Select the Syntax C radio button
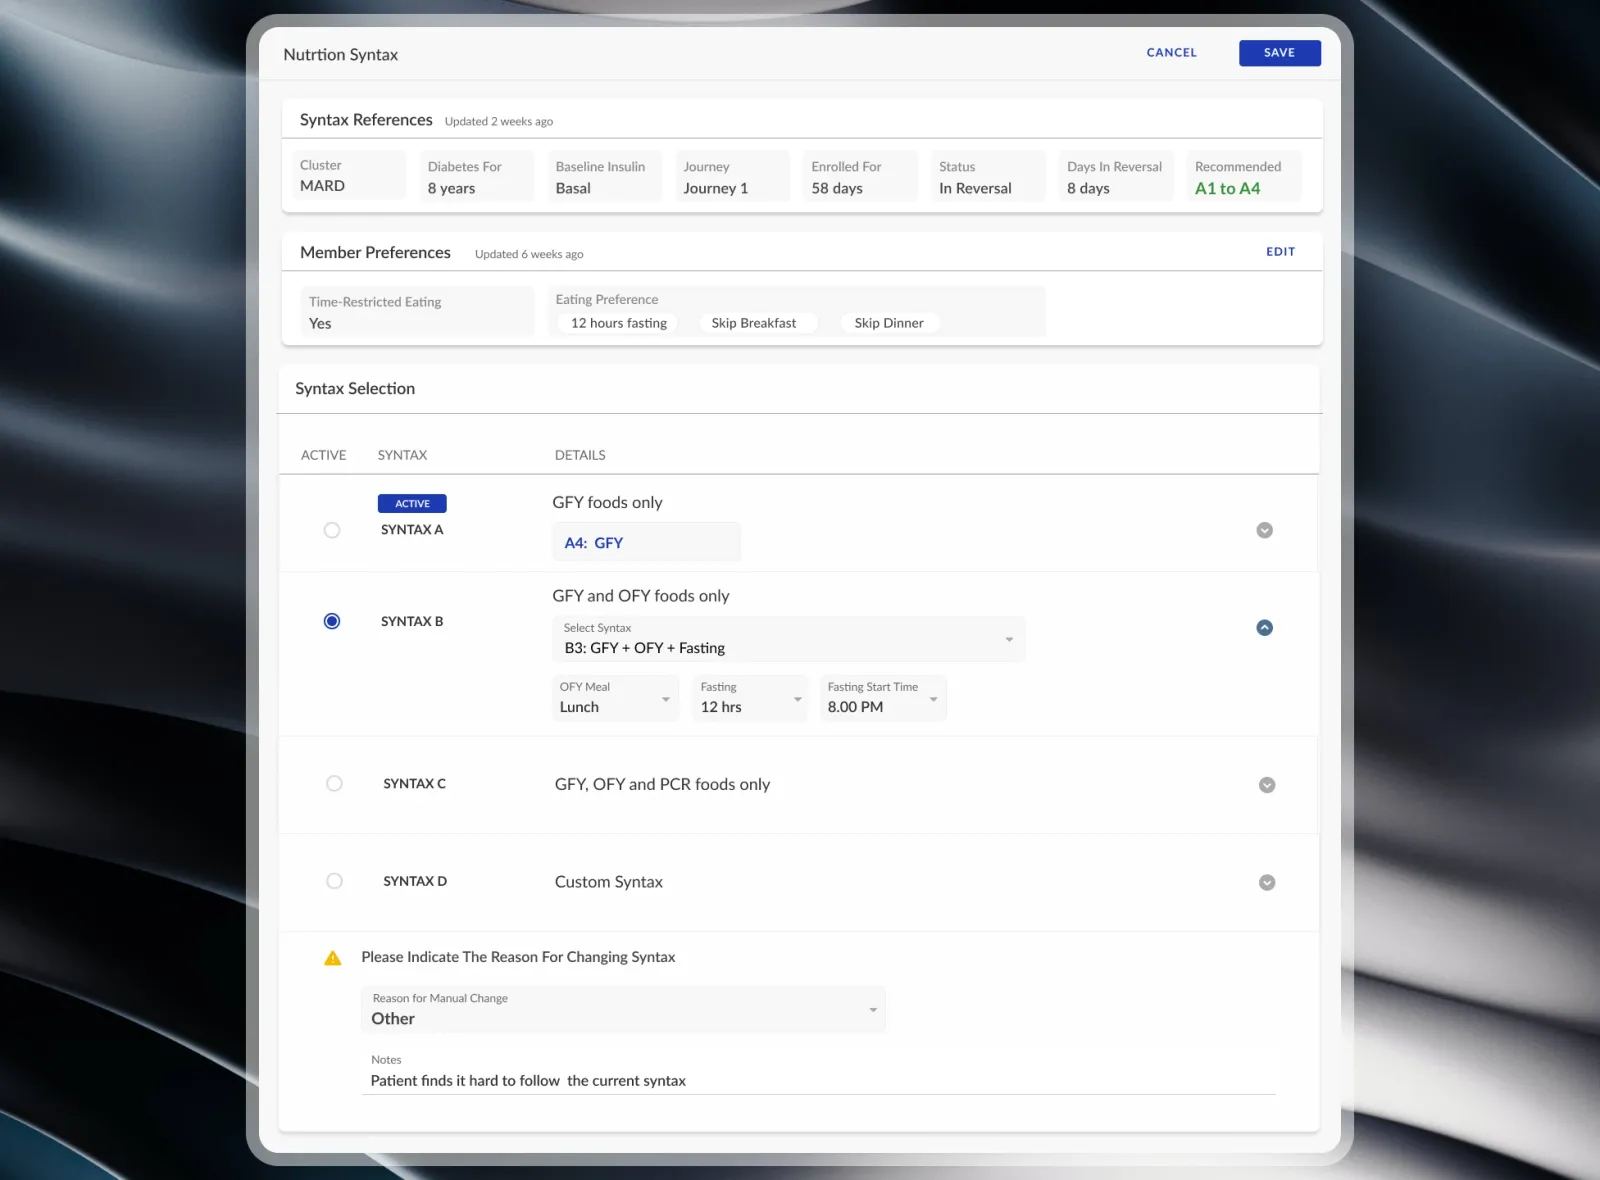This screenshot has height=1180, width=1600. click(334, 783)
